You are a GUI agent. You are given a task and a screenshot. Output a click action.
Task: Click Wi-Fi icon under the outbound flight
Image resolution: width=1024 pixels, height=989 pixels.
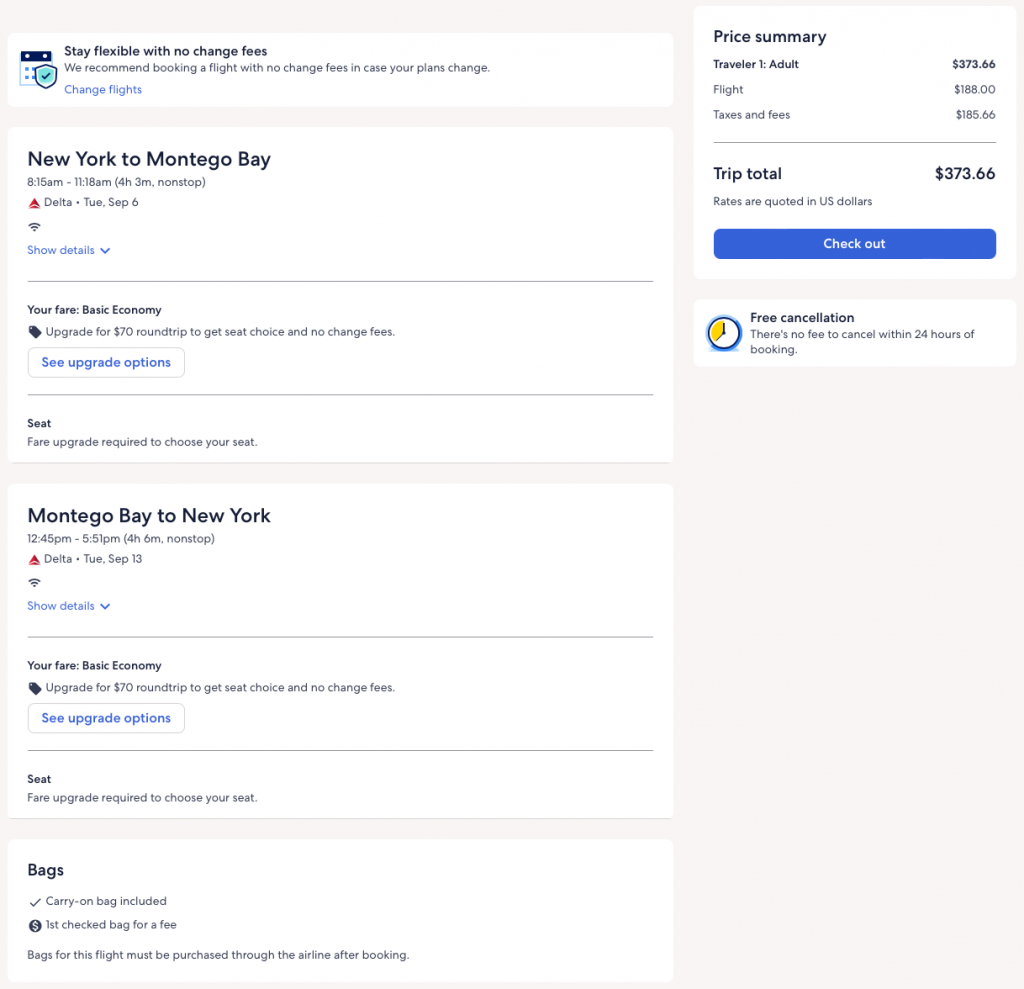(34, 227)
